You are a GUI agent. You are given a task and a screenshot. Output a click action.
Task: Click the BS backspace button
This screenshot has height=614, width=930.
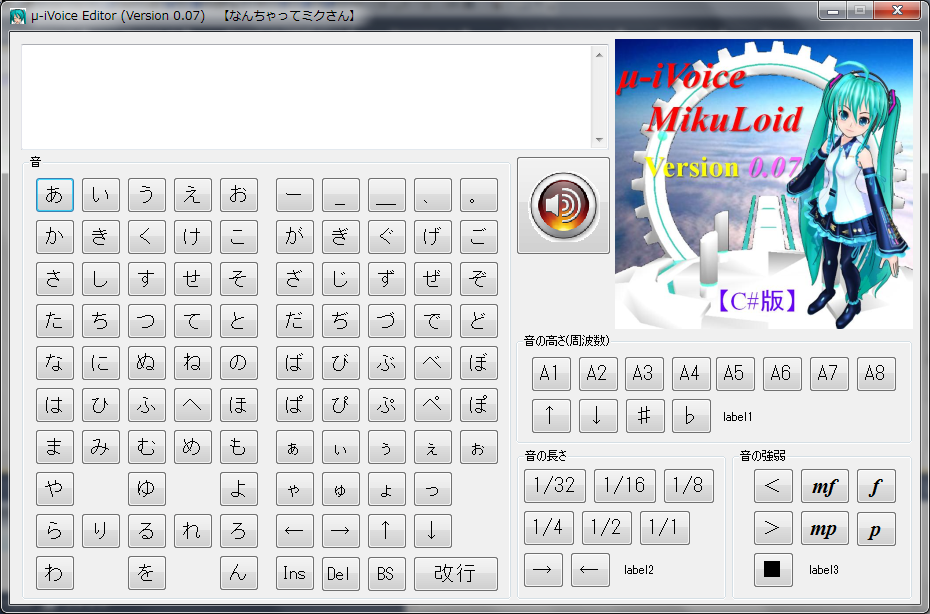click(x=387, y=573)
